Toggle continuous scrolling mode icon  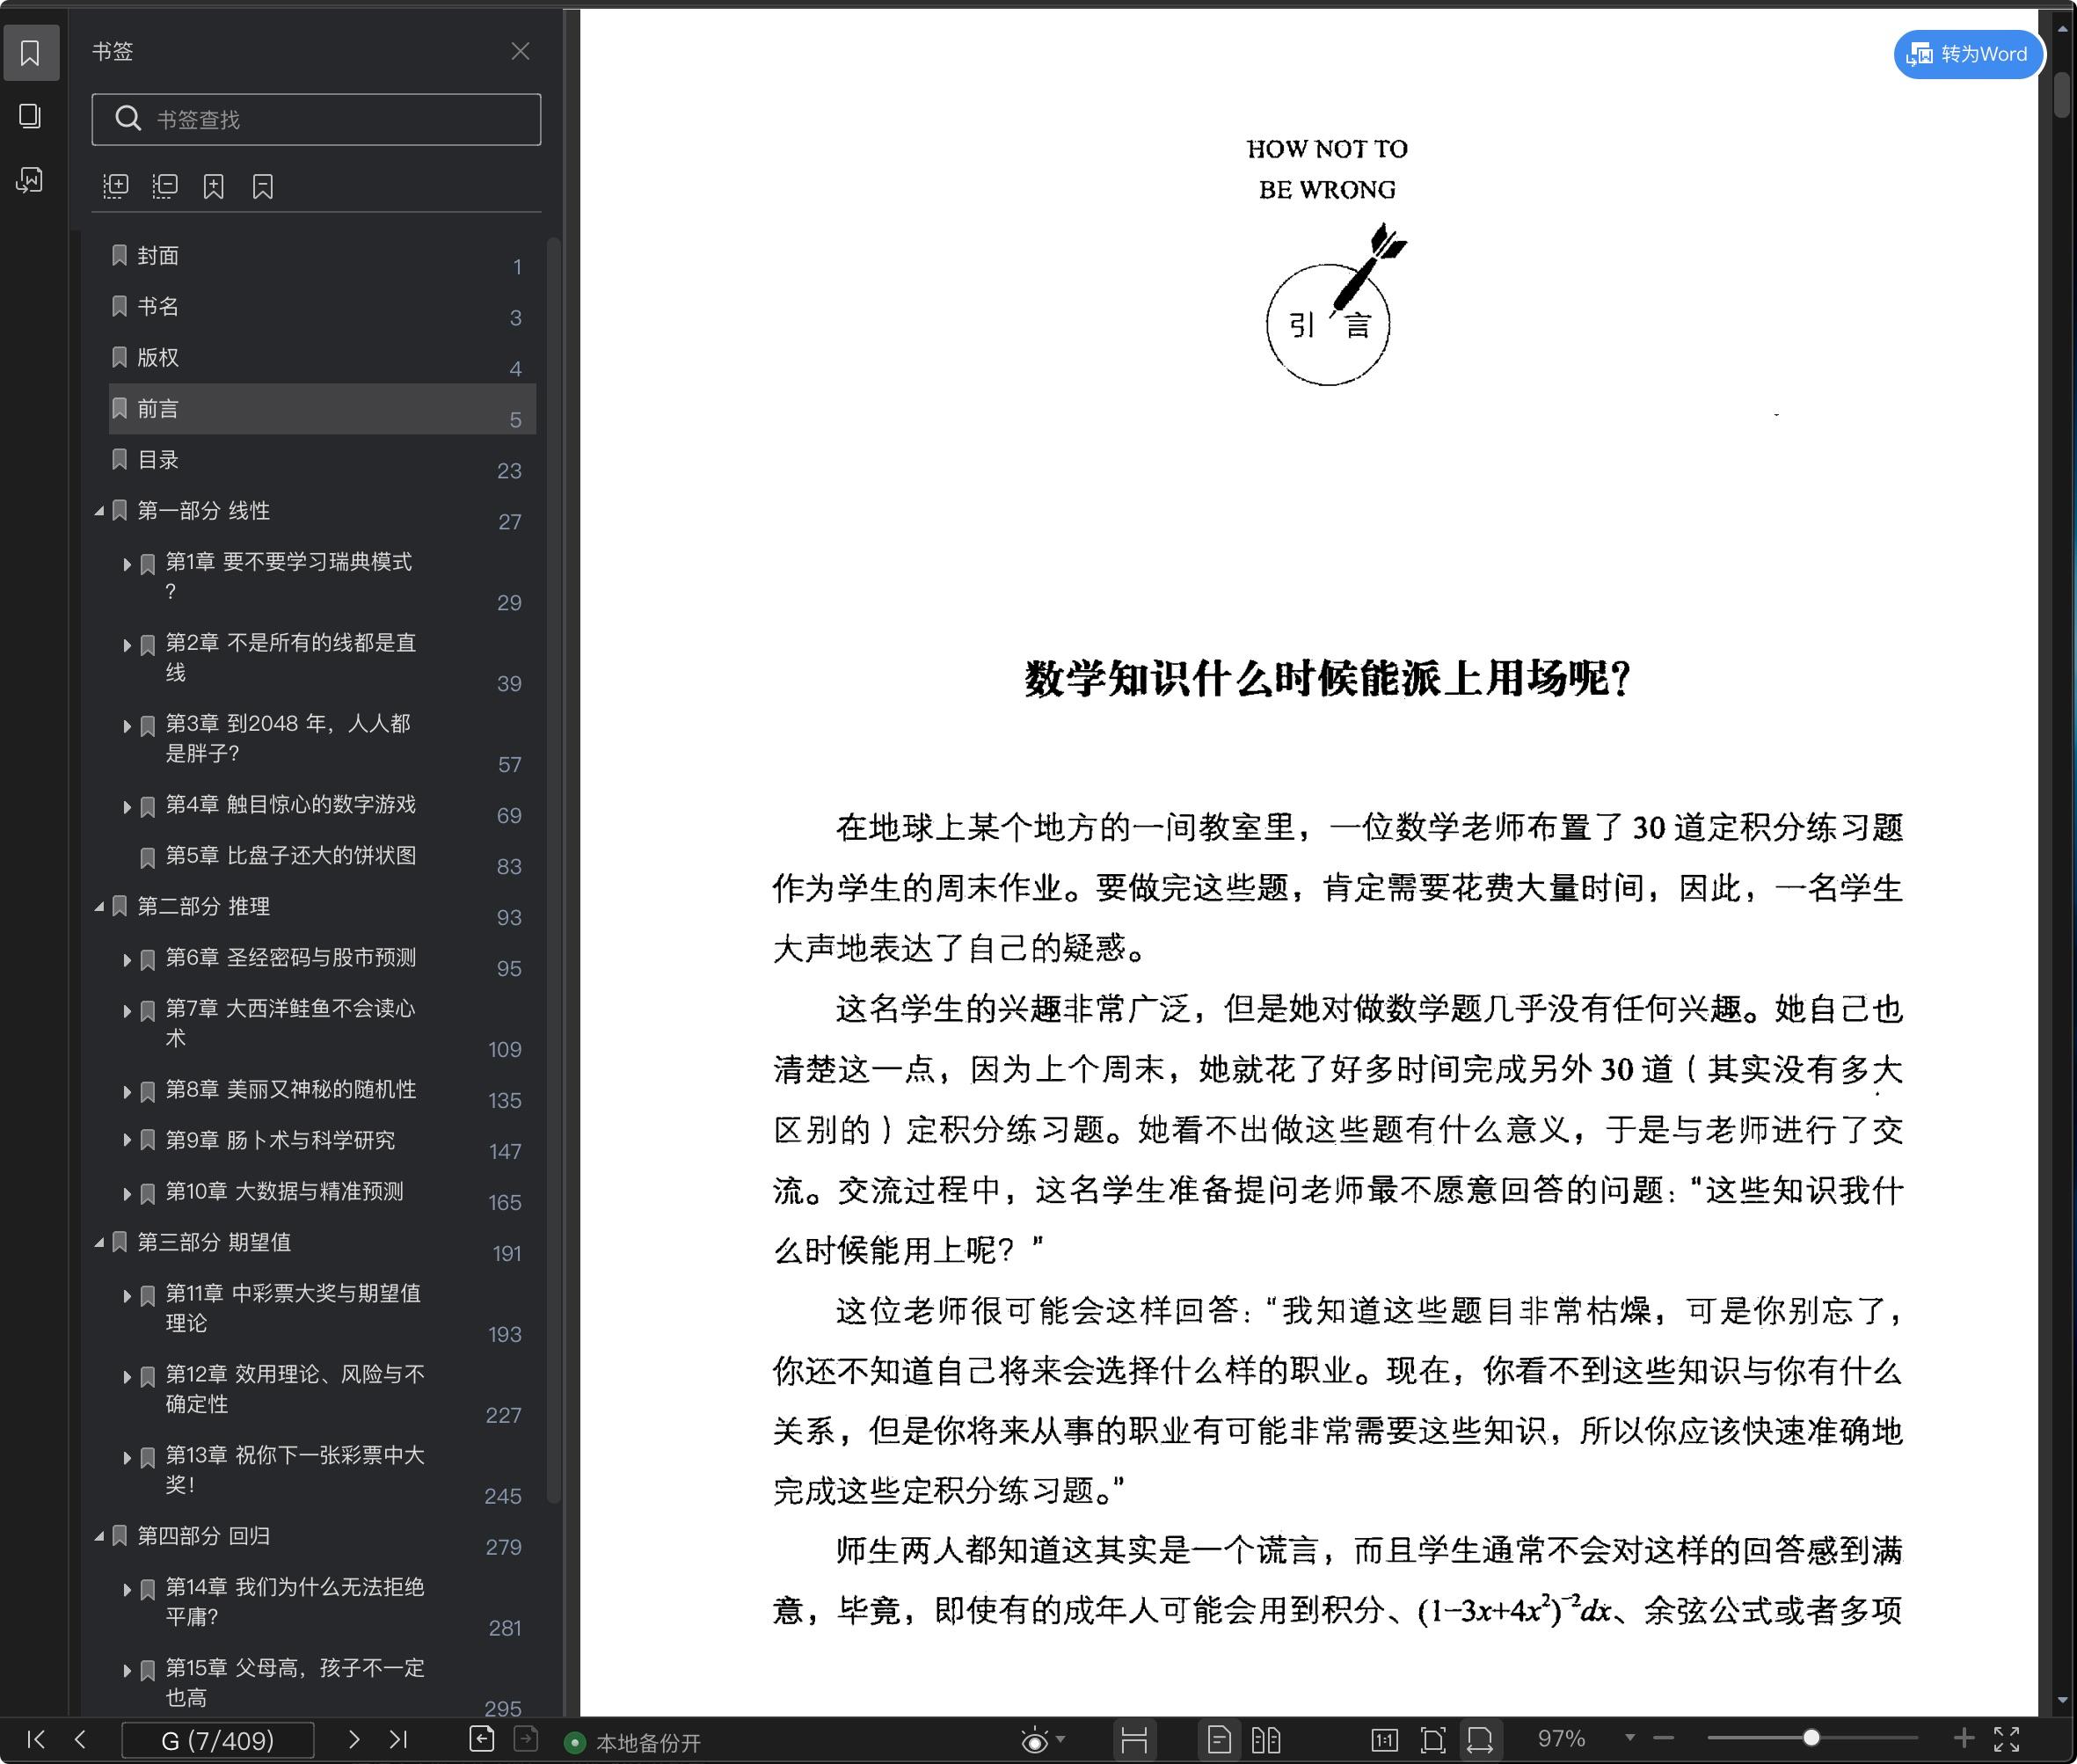click(1134, 1741)
